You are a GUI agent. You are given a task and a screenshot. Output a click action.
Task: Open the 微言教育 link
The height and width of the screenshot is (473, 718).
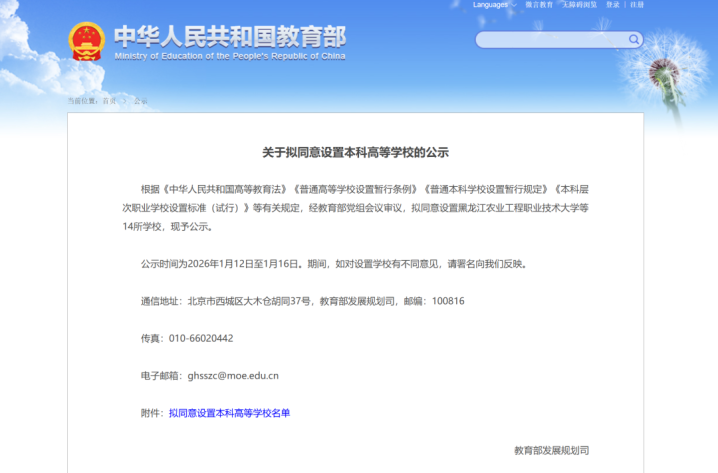[x=539, y=5]
